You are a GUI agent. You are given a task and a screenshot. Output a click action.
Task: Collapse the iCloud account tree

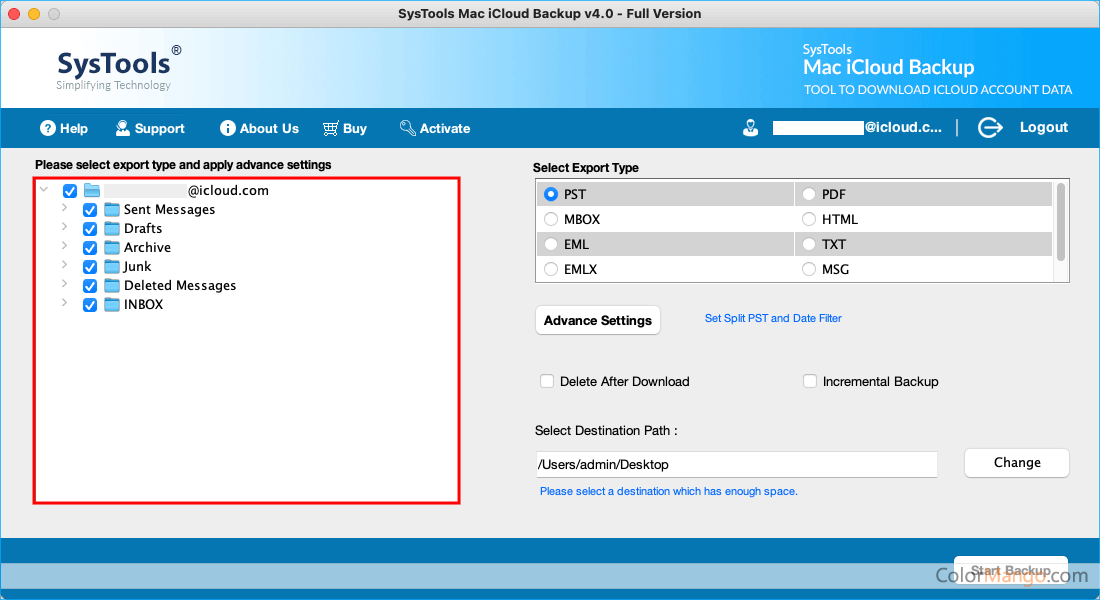[x=42, y=190]
